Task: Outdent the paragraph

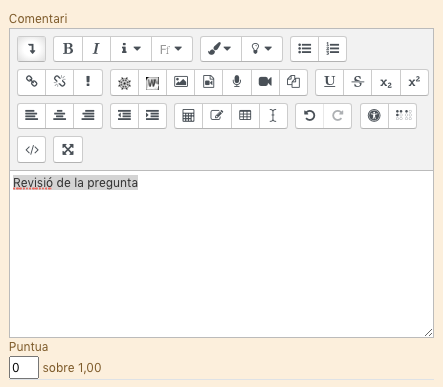Action: 124,116
